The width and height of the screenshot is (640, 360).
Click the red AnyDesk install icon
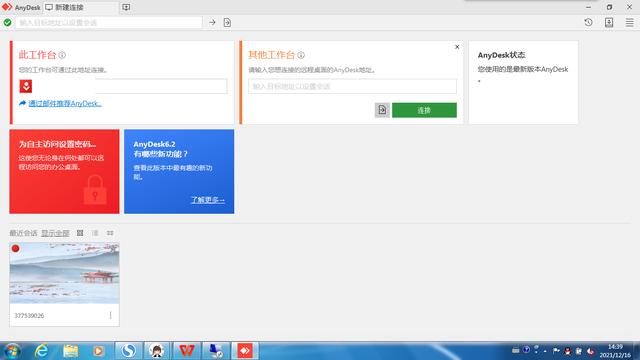pos(26,86)
